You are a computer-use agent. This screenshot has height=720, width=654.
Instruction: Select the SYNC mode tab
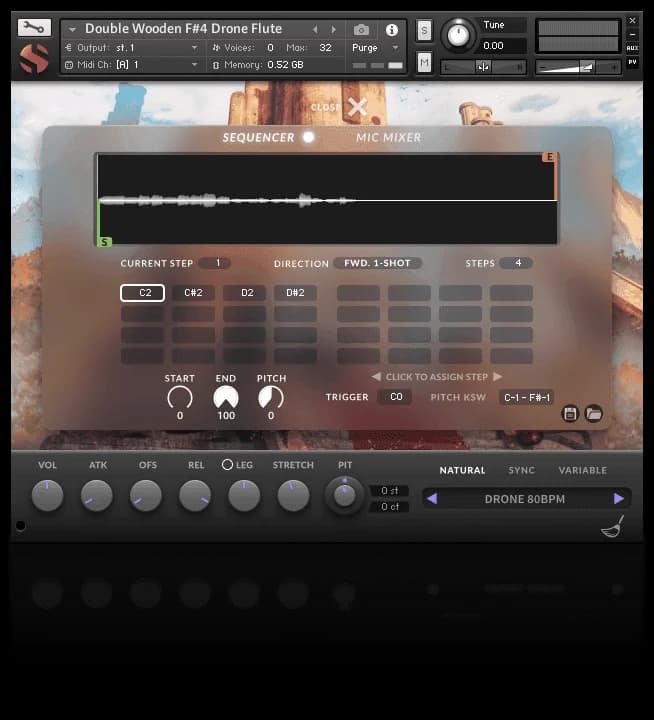521,470
